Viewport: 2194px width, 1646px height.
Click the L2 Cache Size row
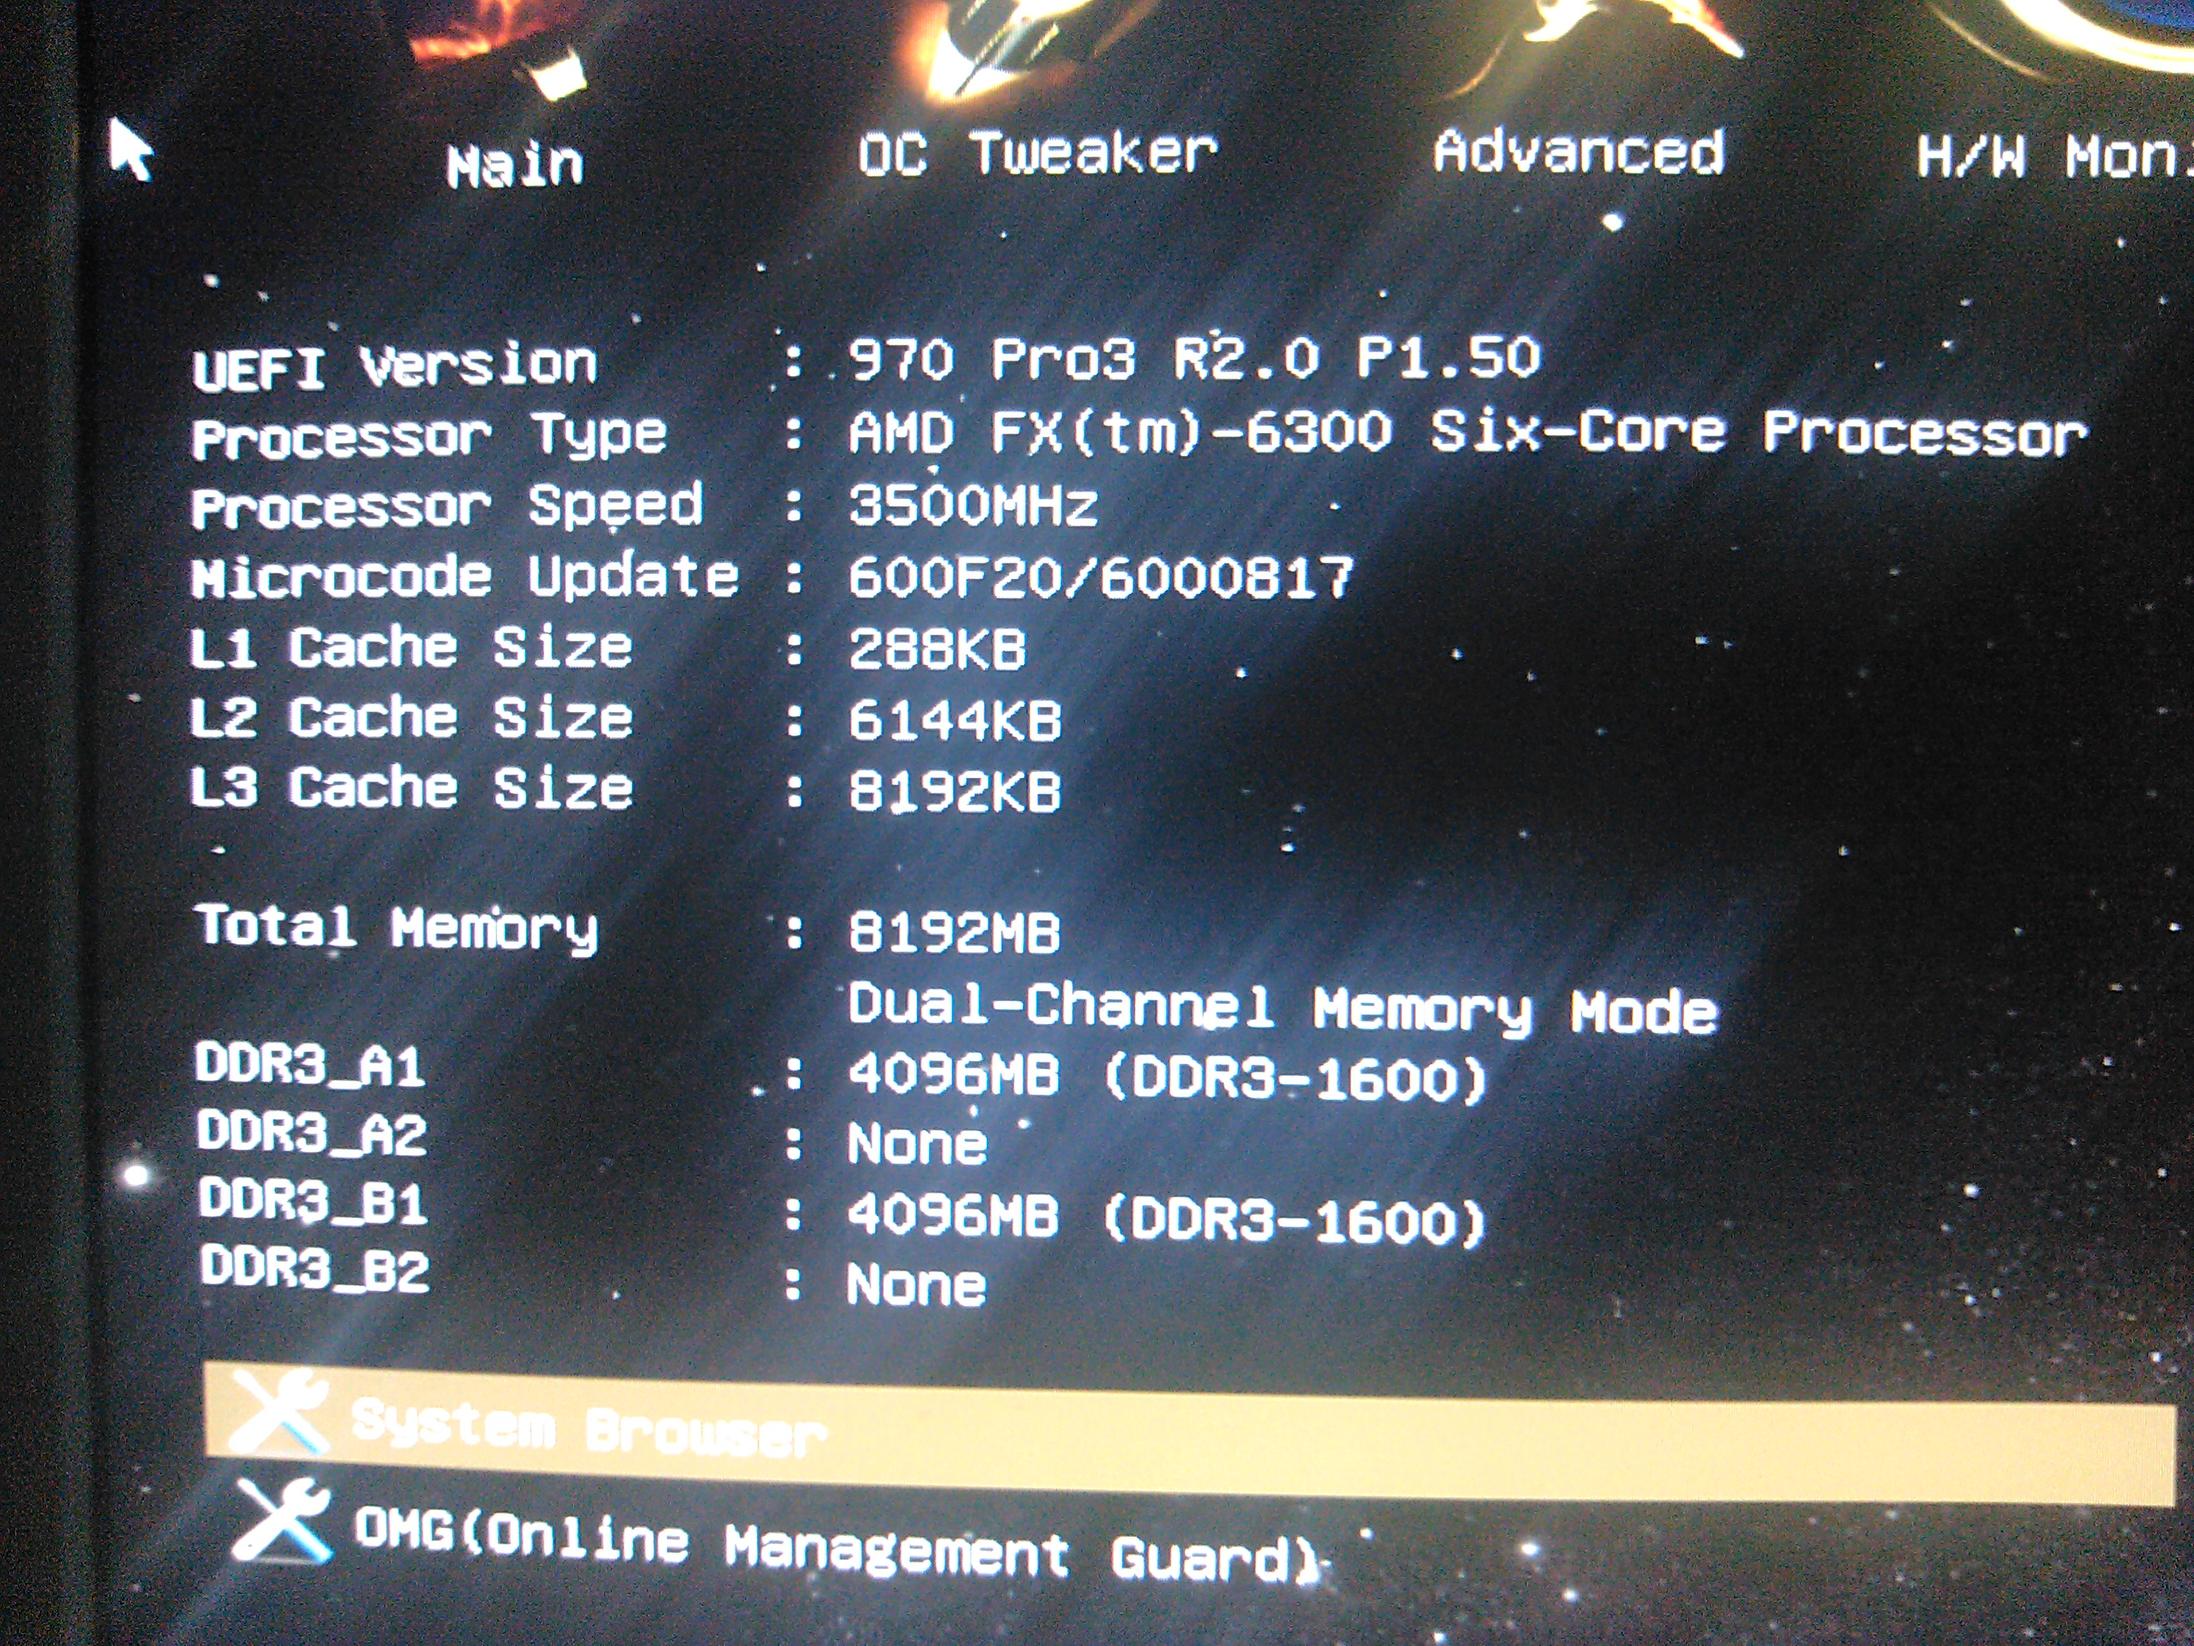tap(412, 718)
